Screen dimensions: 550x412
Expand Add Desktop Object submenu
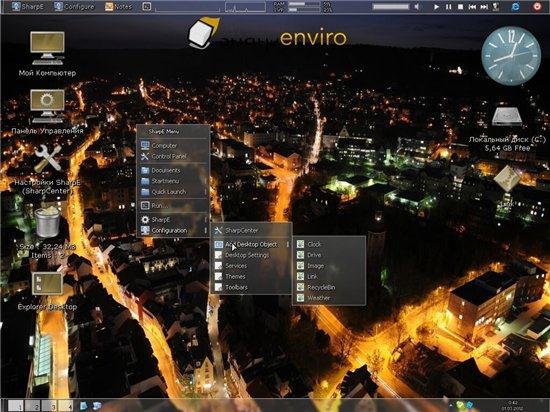(x=251, y=244)
